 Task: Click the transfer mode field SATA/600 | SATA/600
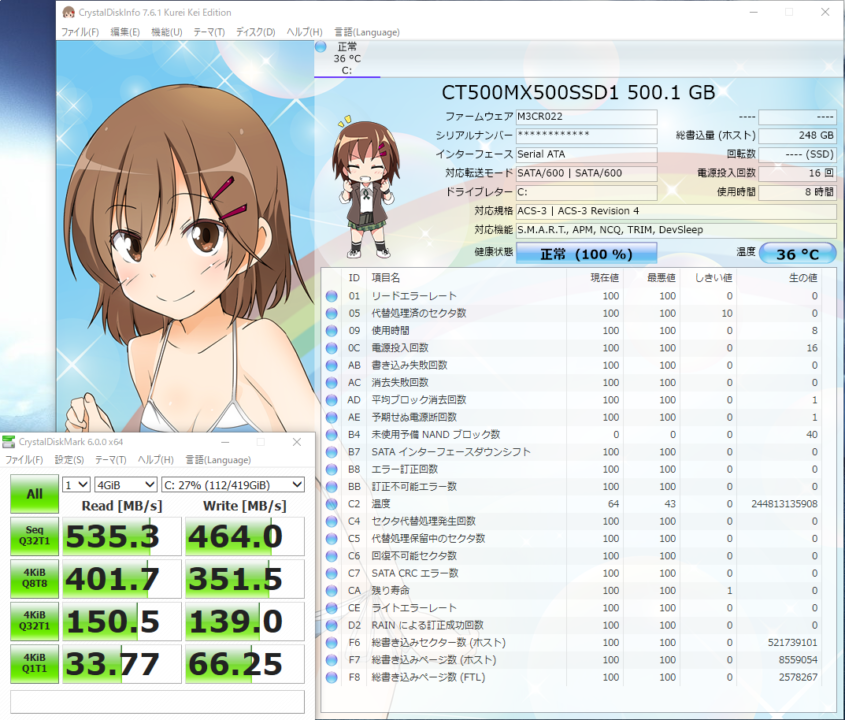[586, 173]
